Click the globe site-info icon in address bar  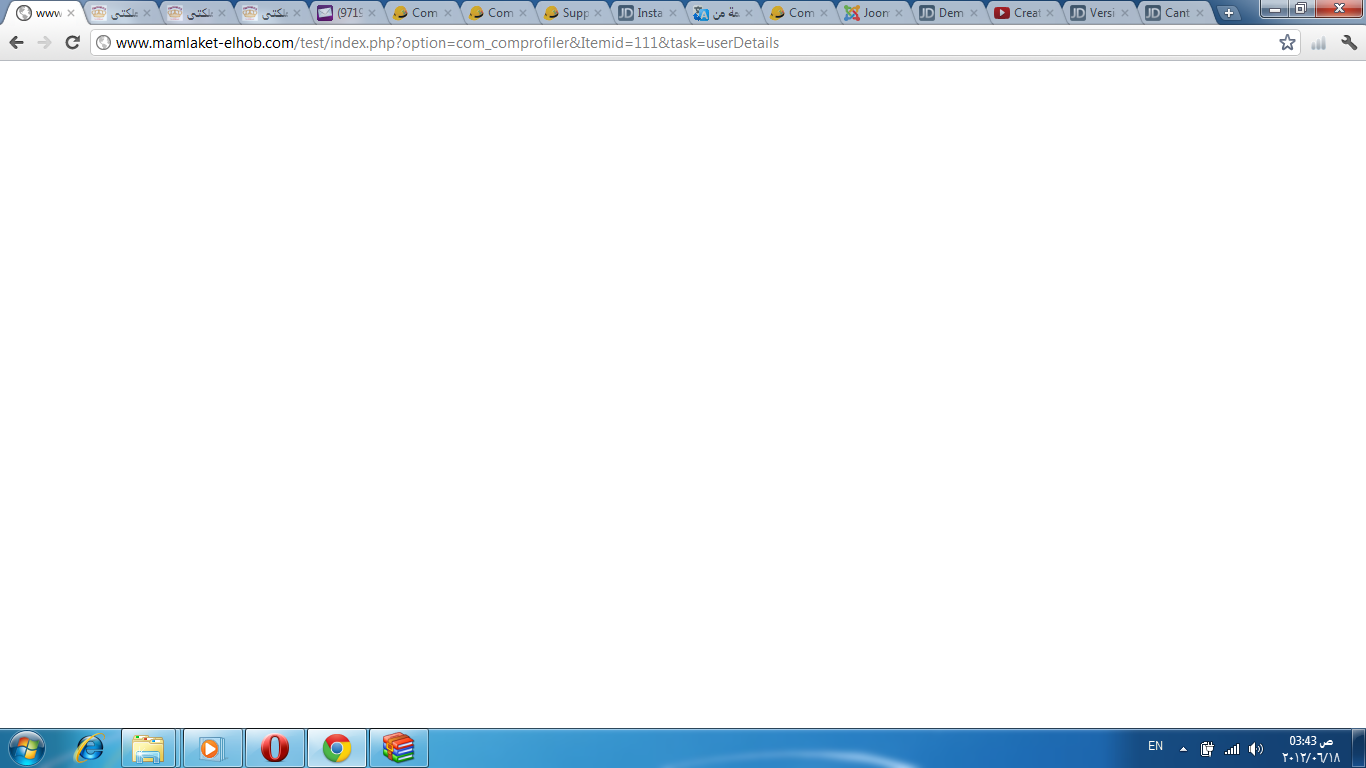click(x=103, y=43)
